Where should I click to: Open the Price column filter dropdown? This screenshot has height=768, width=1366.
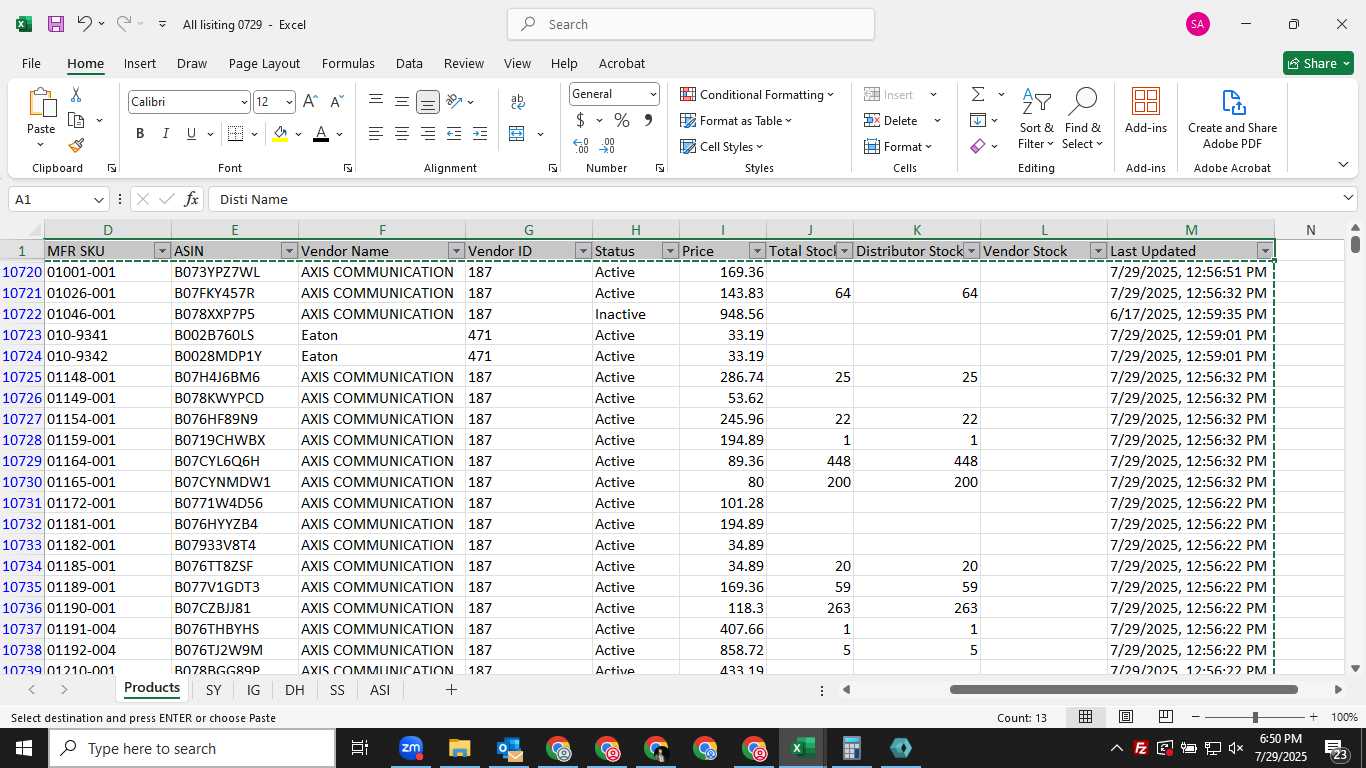point(757,251)
